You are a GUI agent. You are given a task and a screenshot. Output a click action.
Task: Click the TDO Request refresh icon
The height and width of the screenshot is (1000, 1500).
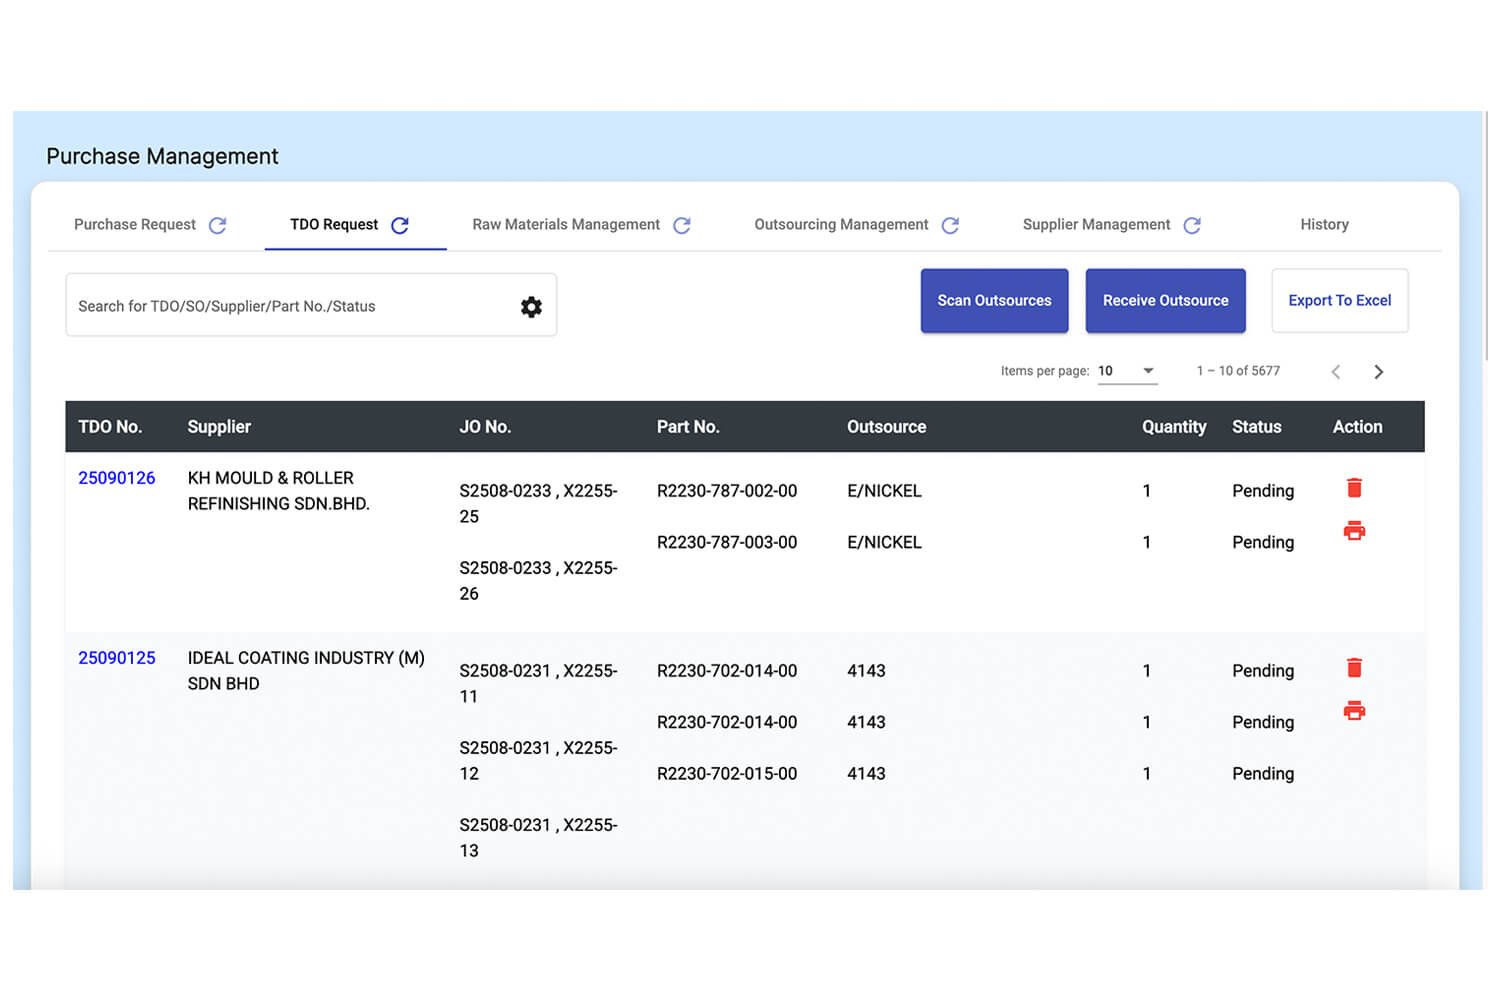click(x=400, y=225)
